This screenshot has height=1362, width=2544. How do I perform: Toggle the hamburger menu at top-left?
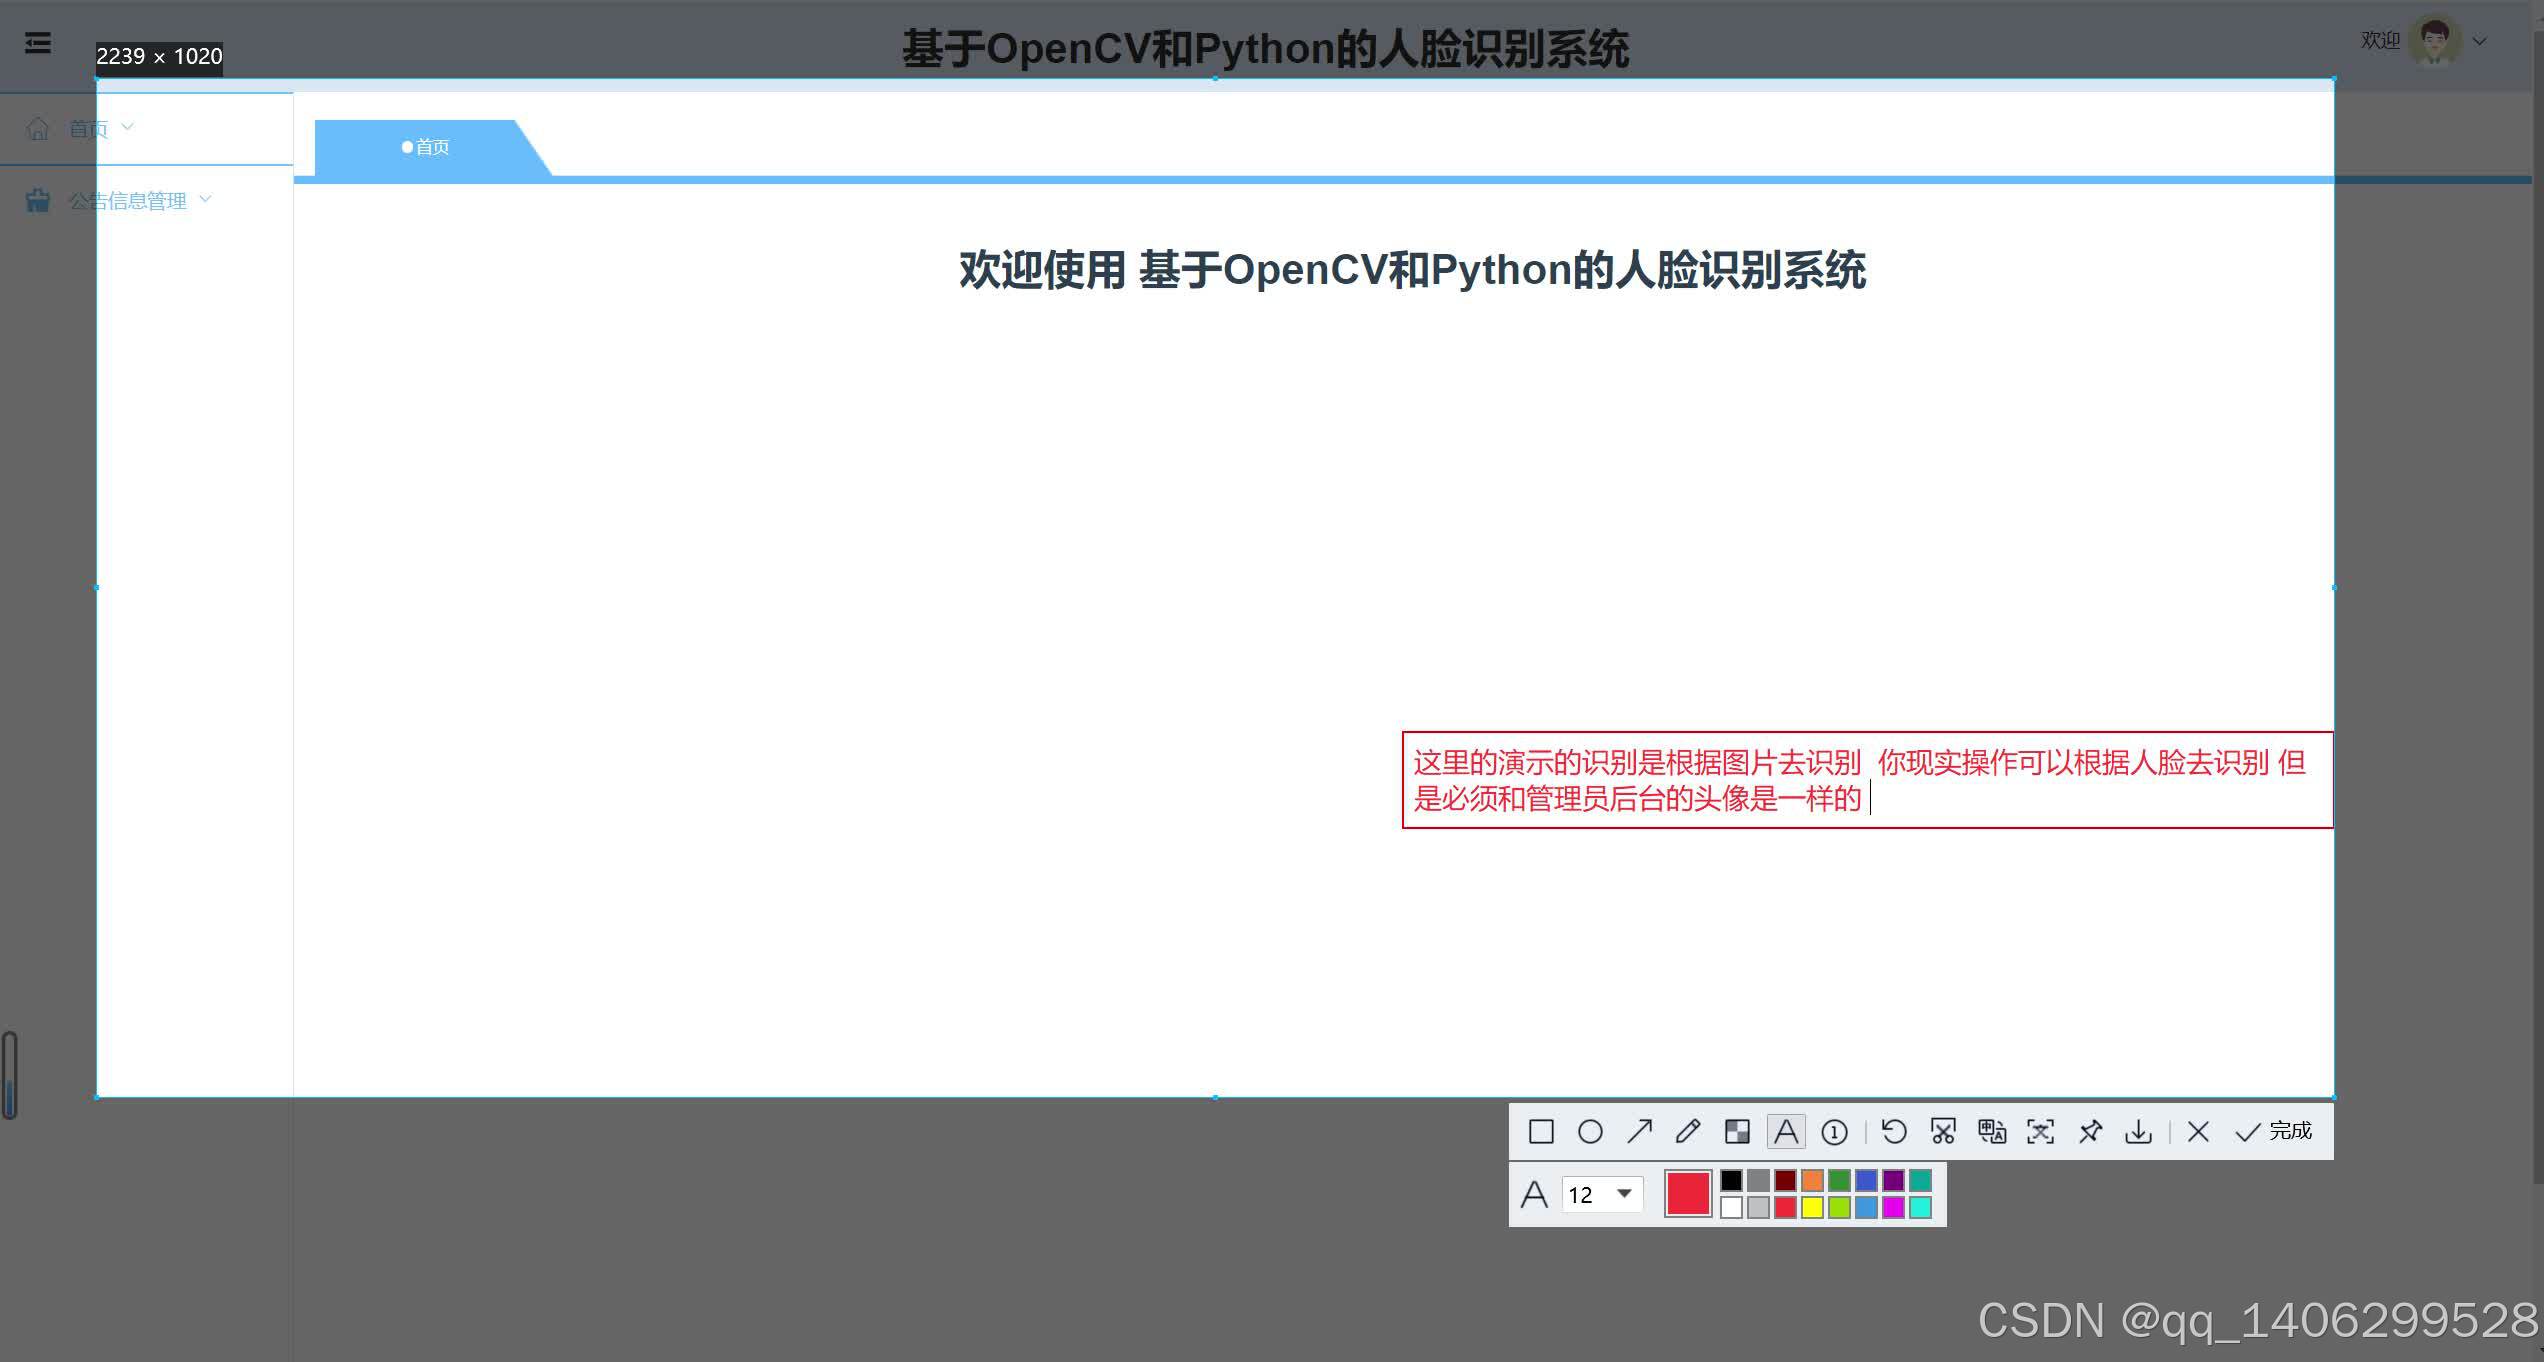[38, 43]
